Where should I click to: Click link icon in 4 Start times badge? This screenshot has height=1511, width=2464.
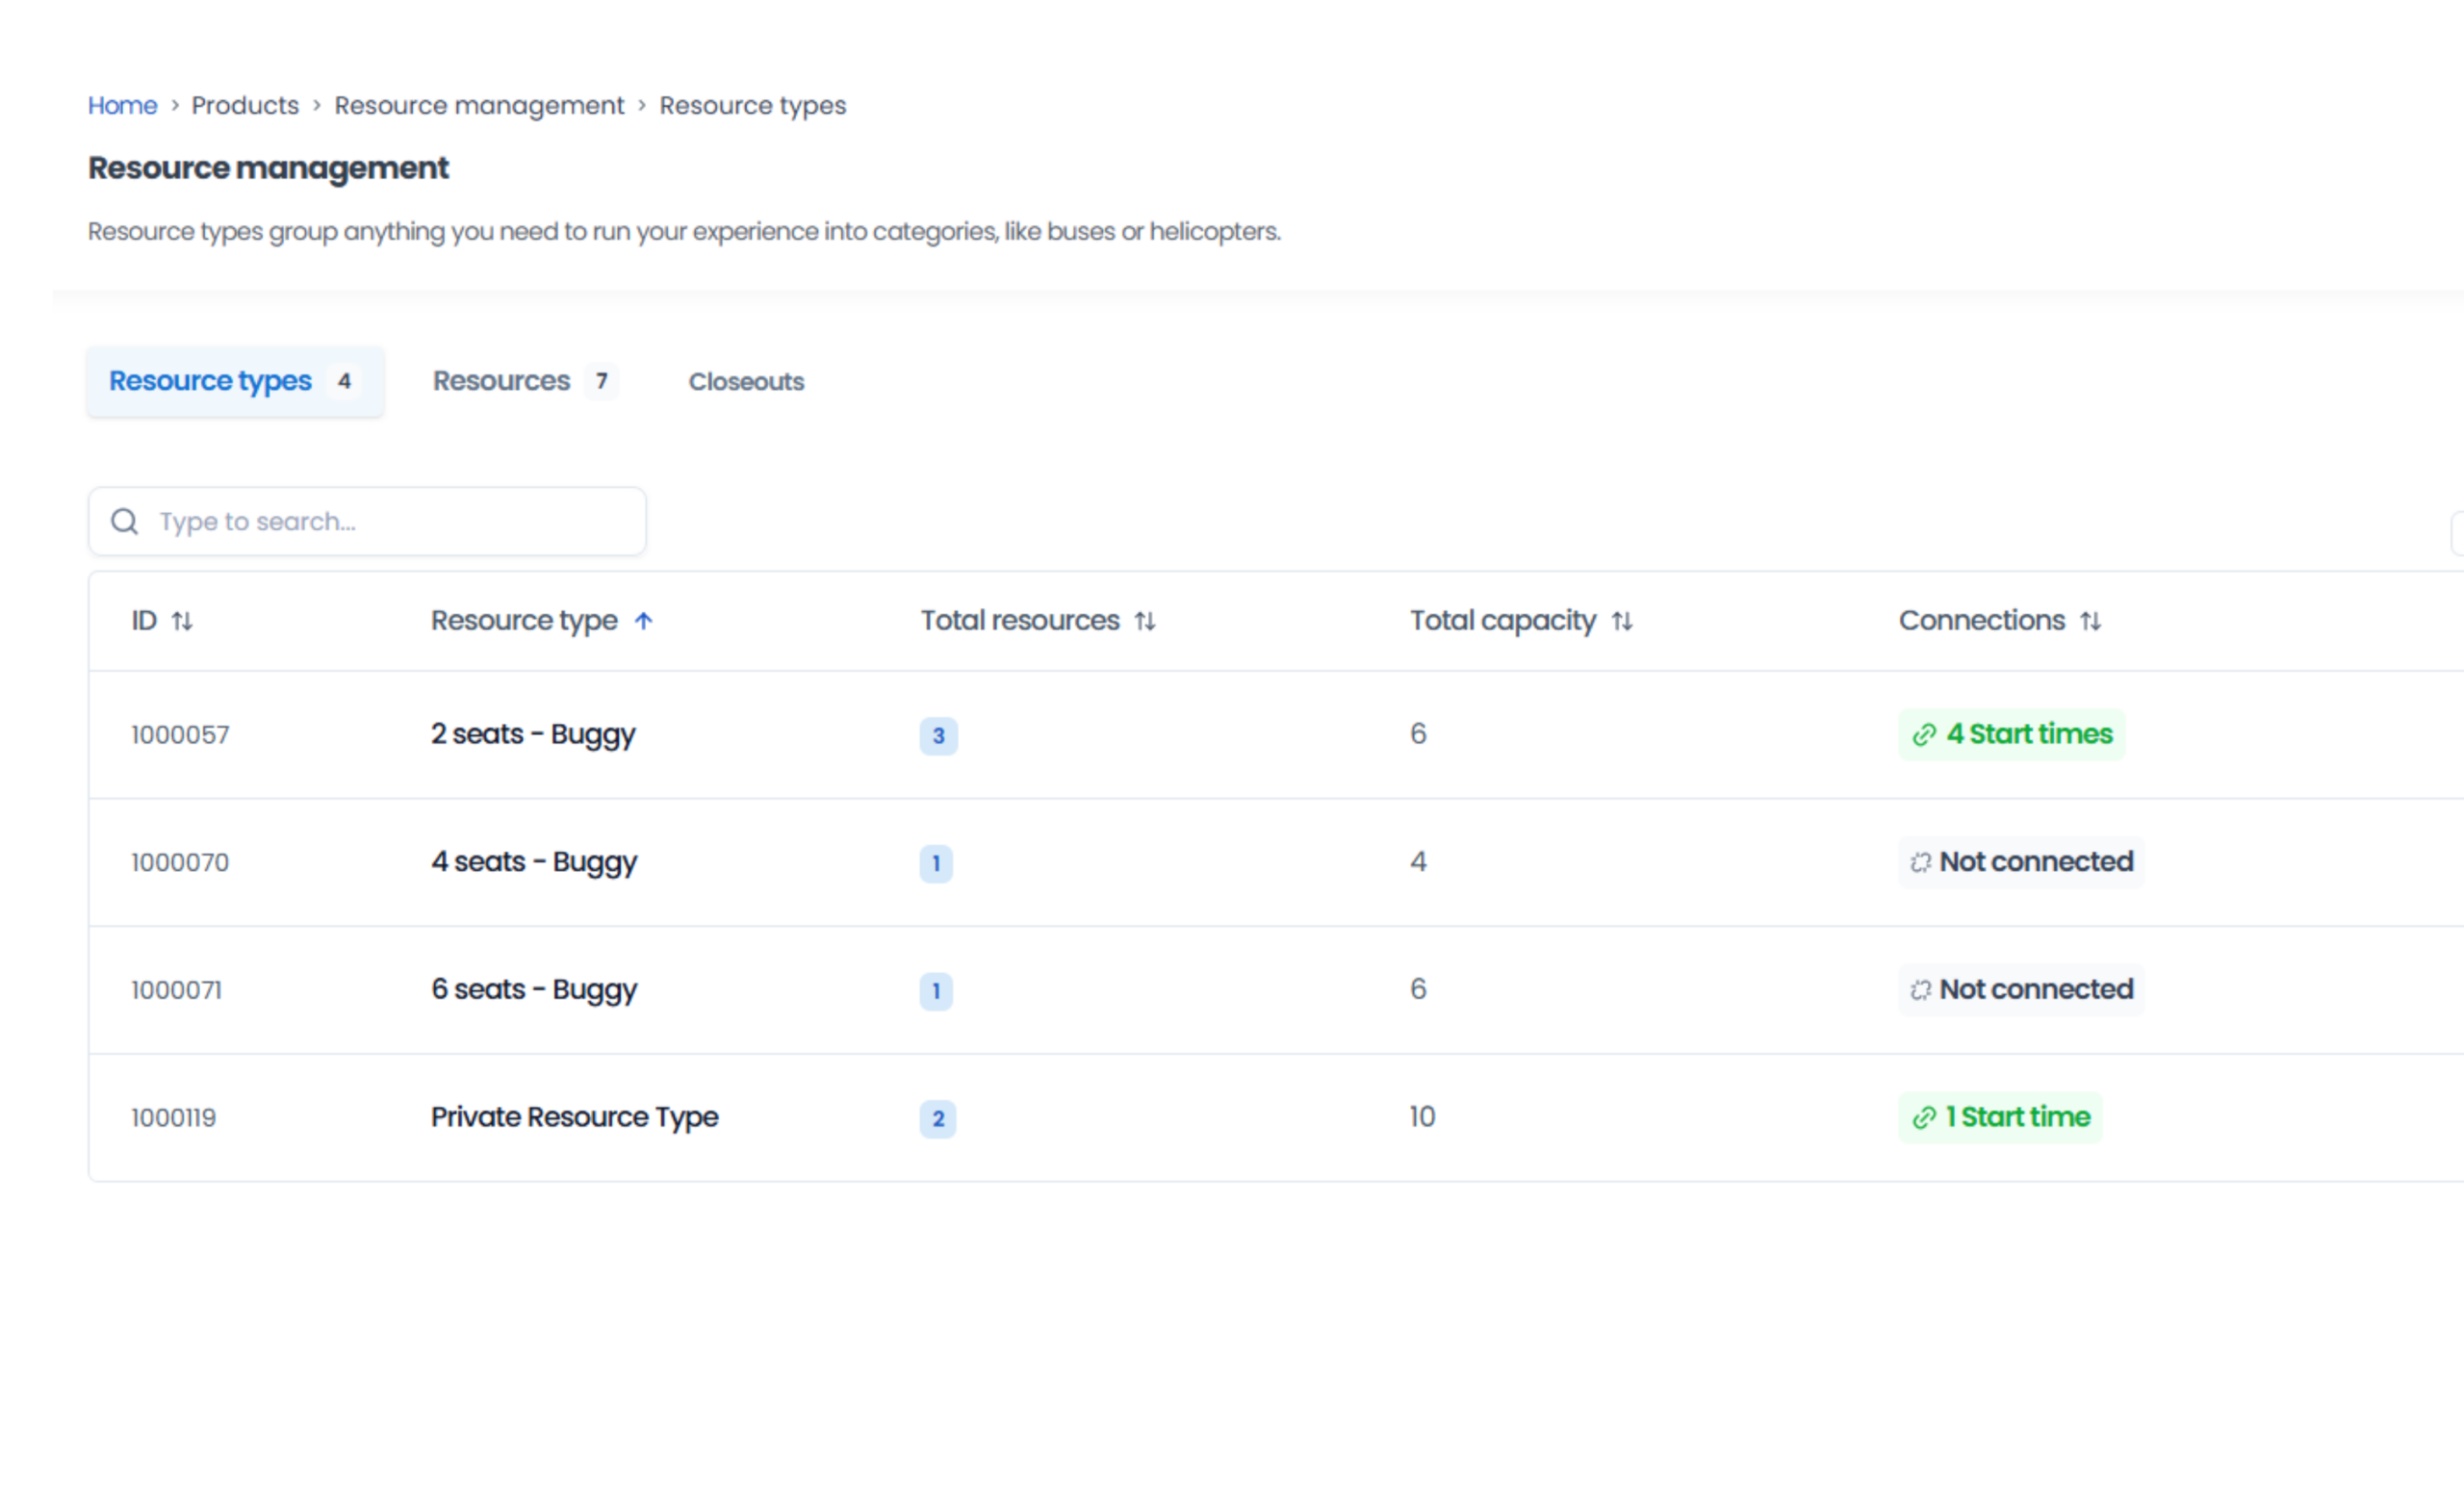pyautogui.click(x=1924, y=735)
